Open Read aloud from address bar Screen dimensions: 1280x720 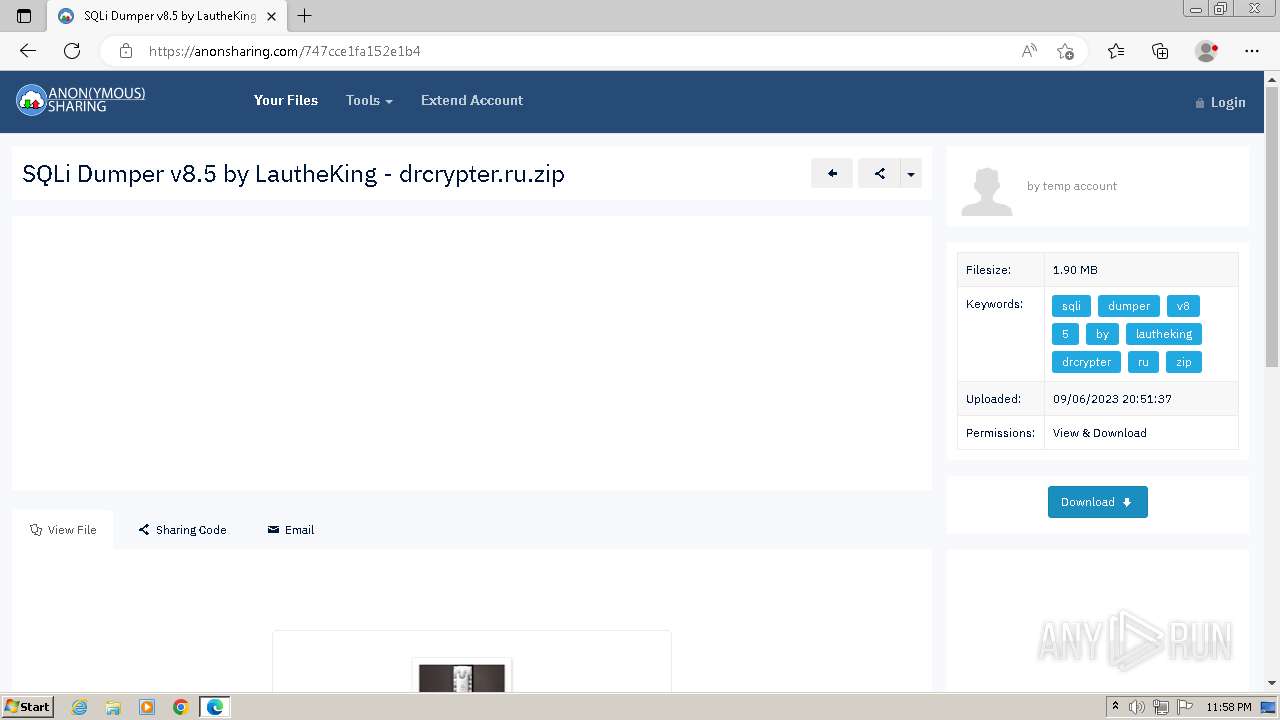pyautogui.click(x=1029, y=51)
